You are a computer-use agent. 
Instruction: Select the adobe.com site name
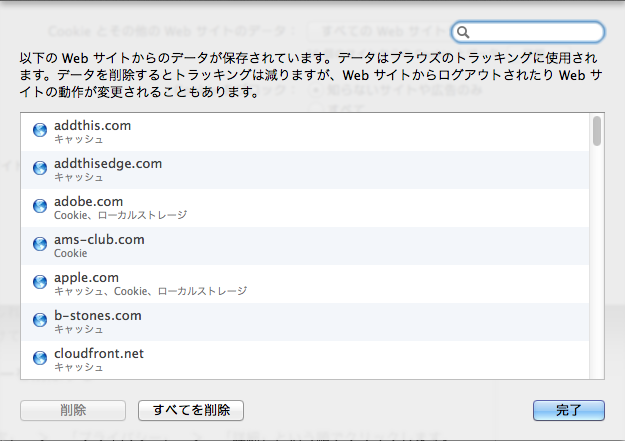click(89, 201)
